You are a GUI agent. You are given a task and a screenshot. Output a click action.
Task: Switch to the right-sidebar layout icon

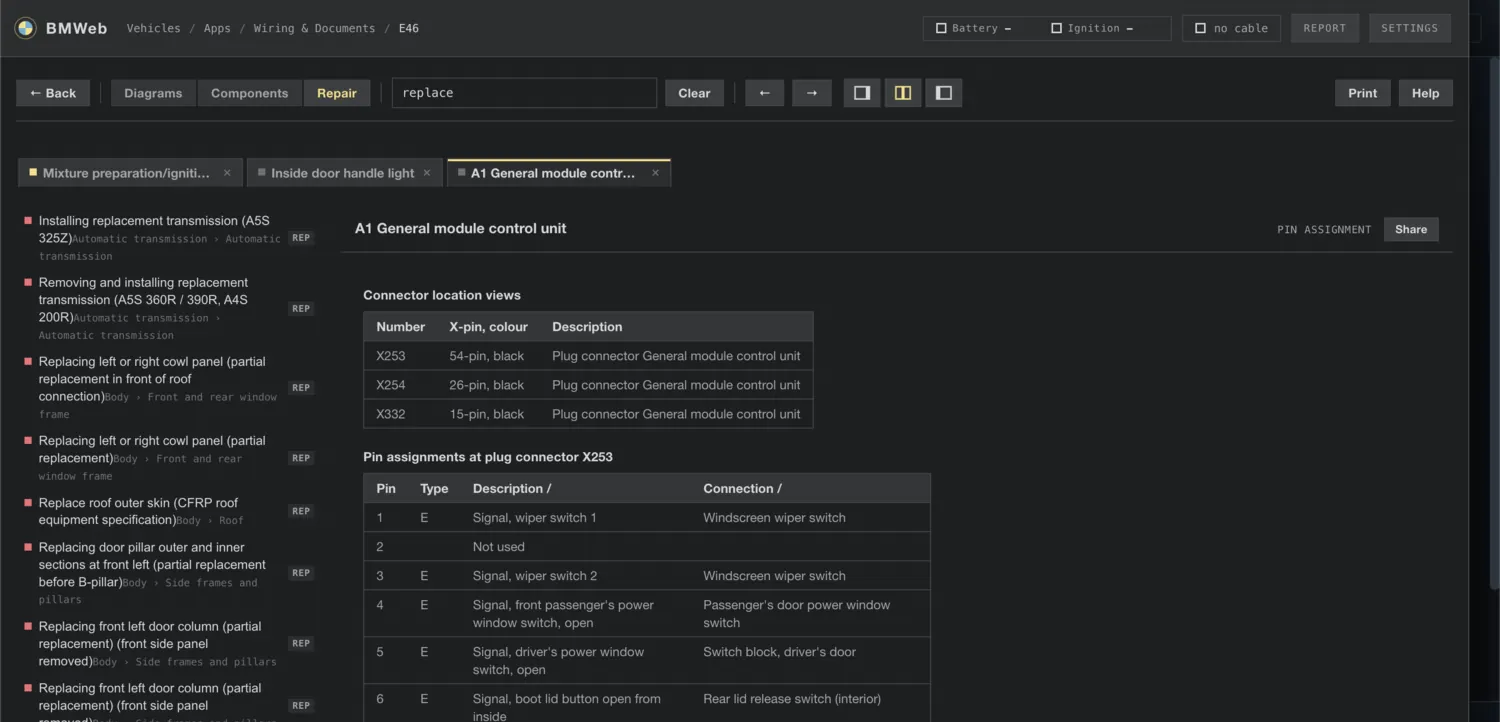[x=862, y=93]
